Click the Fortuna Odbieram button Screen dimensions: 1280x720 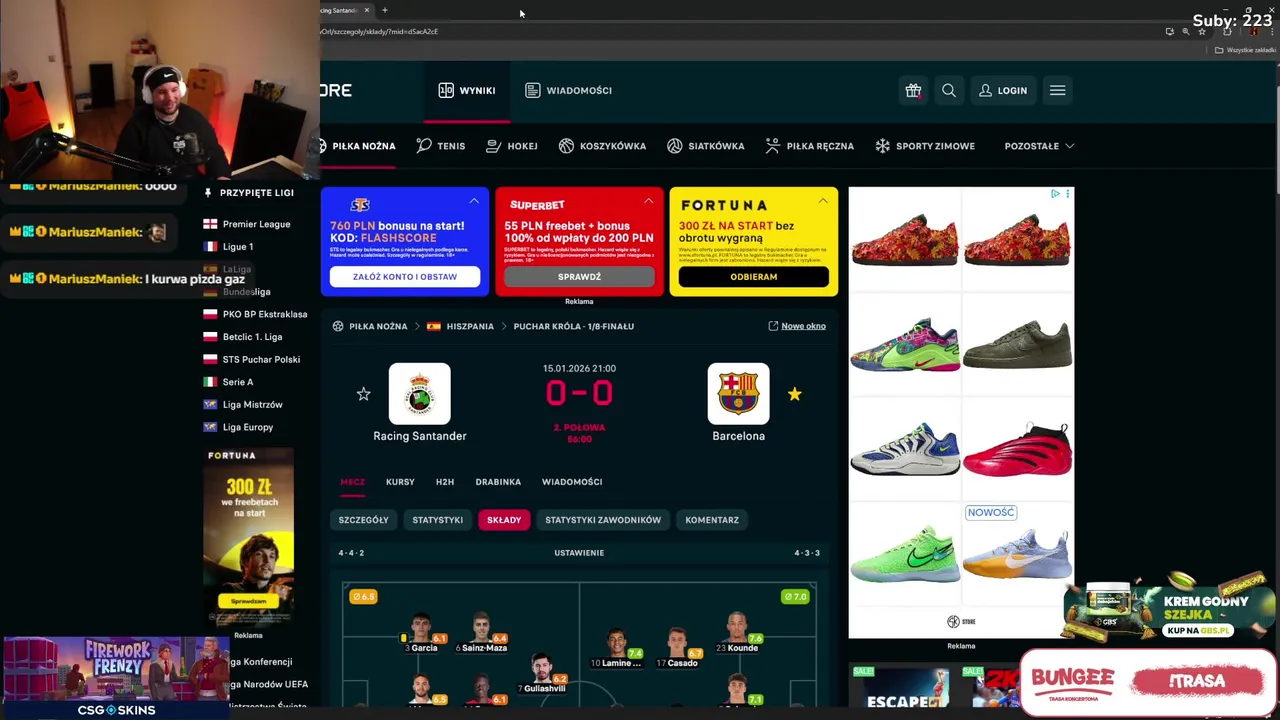753,277
